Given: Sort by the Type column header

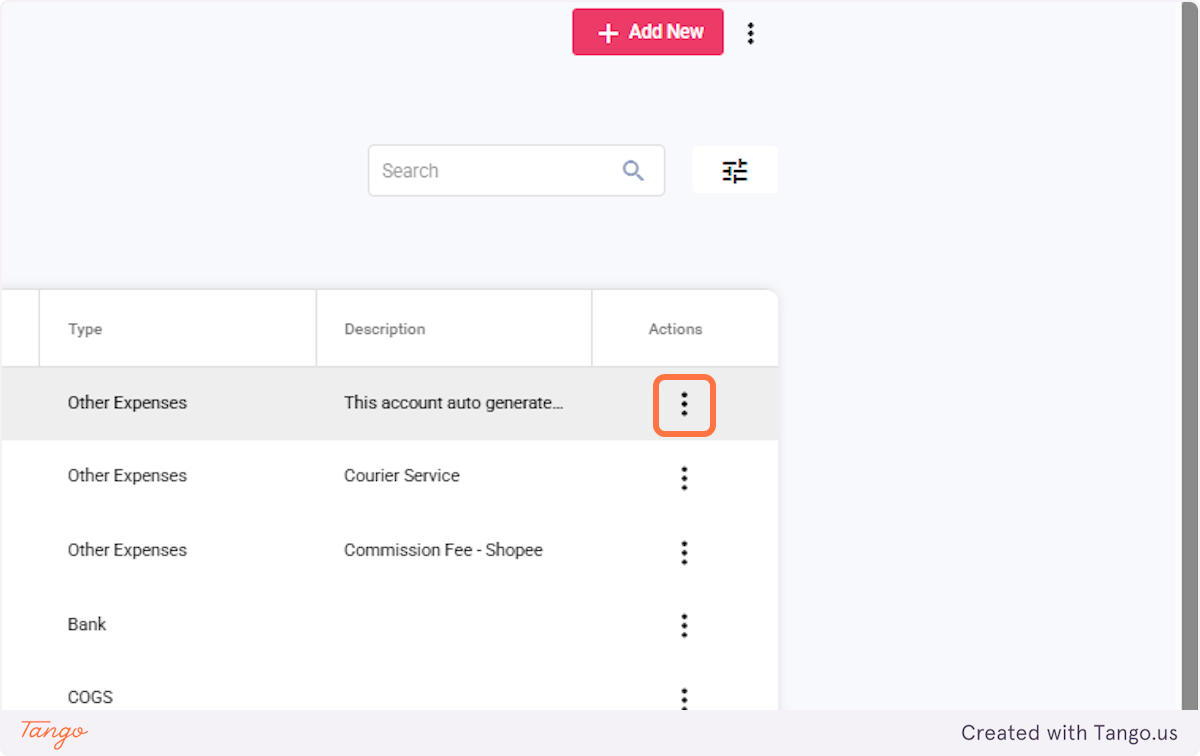Looking at the screenshot, I should 85,329.
